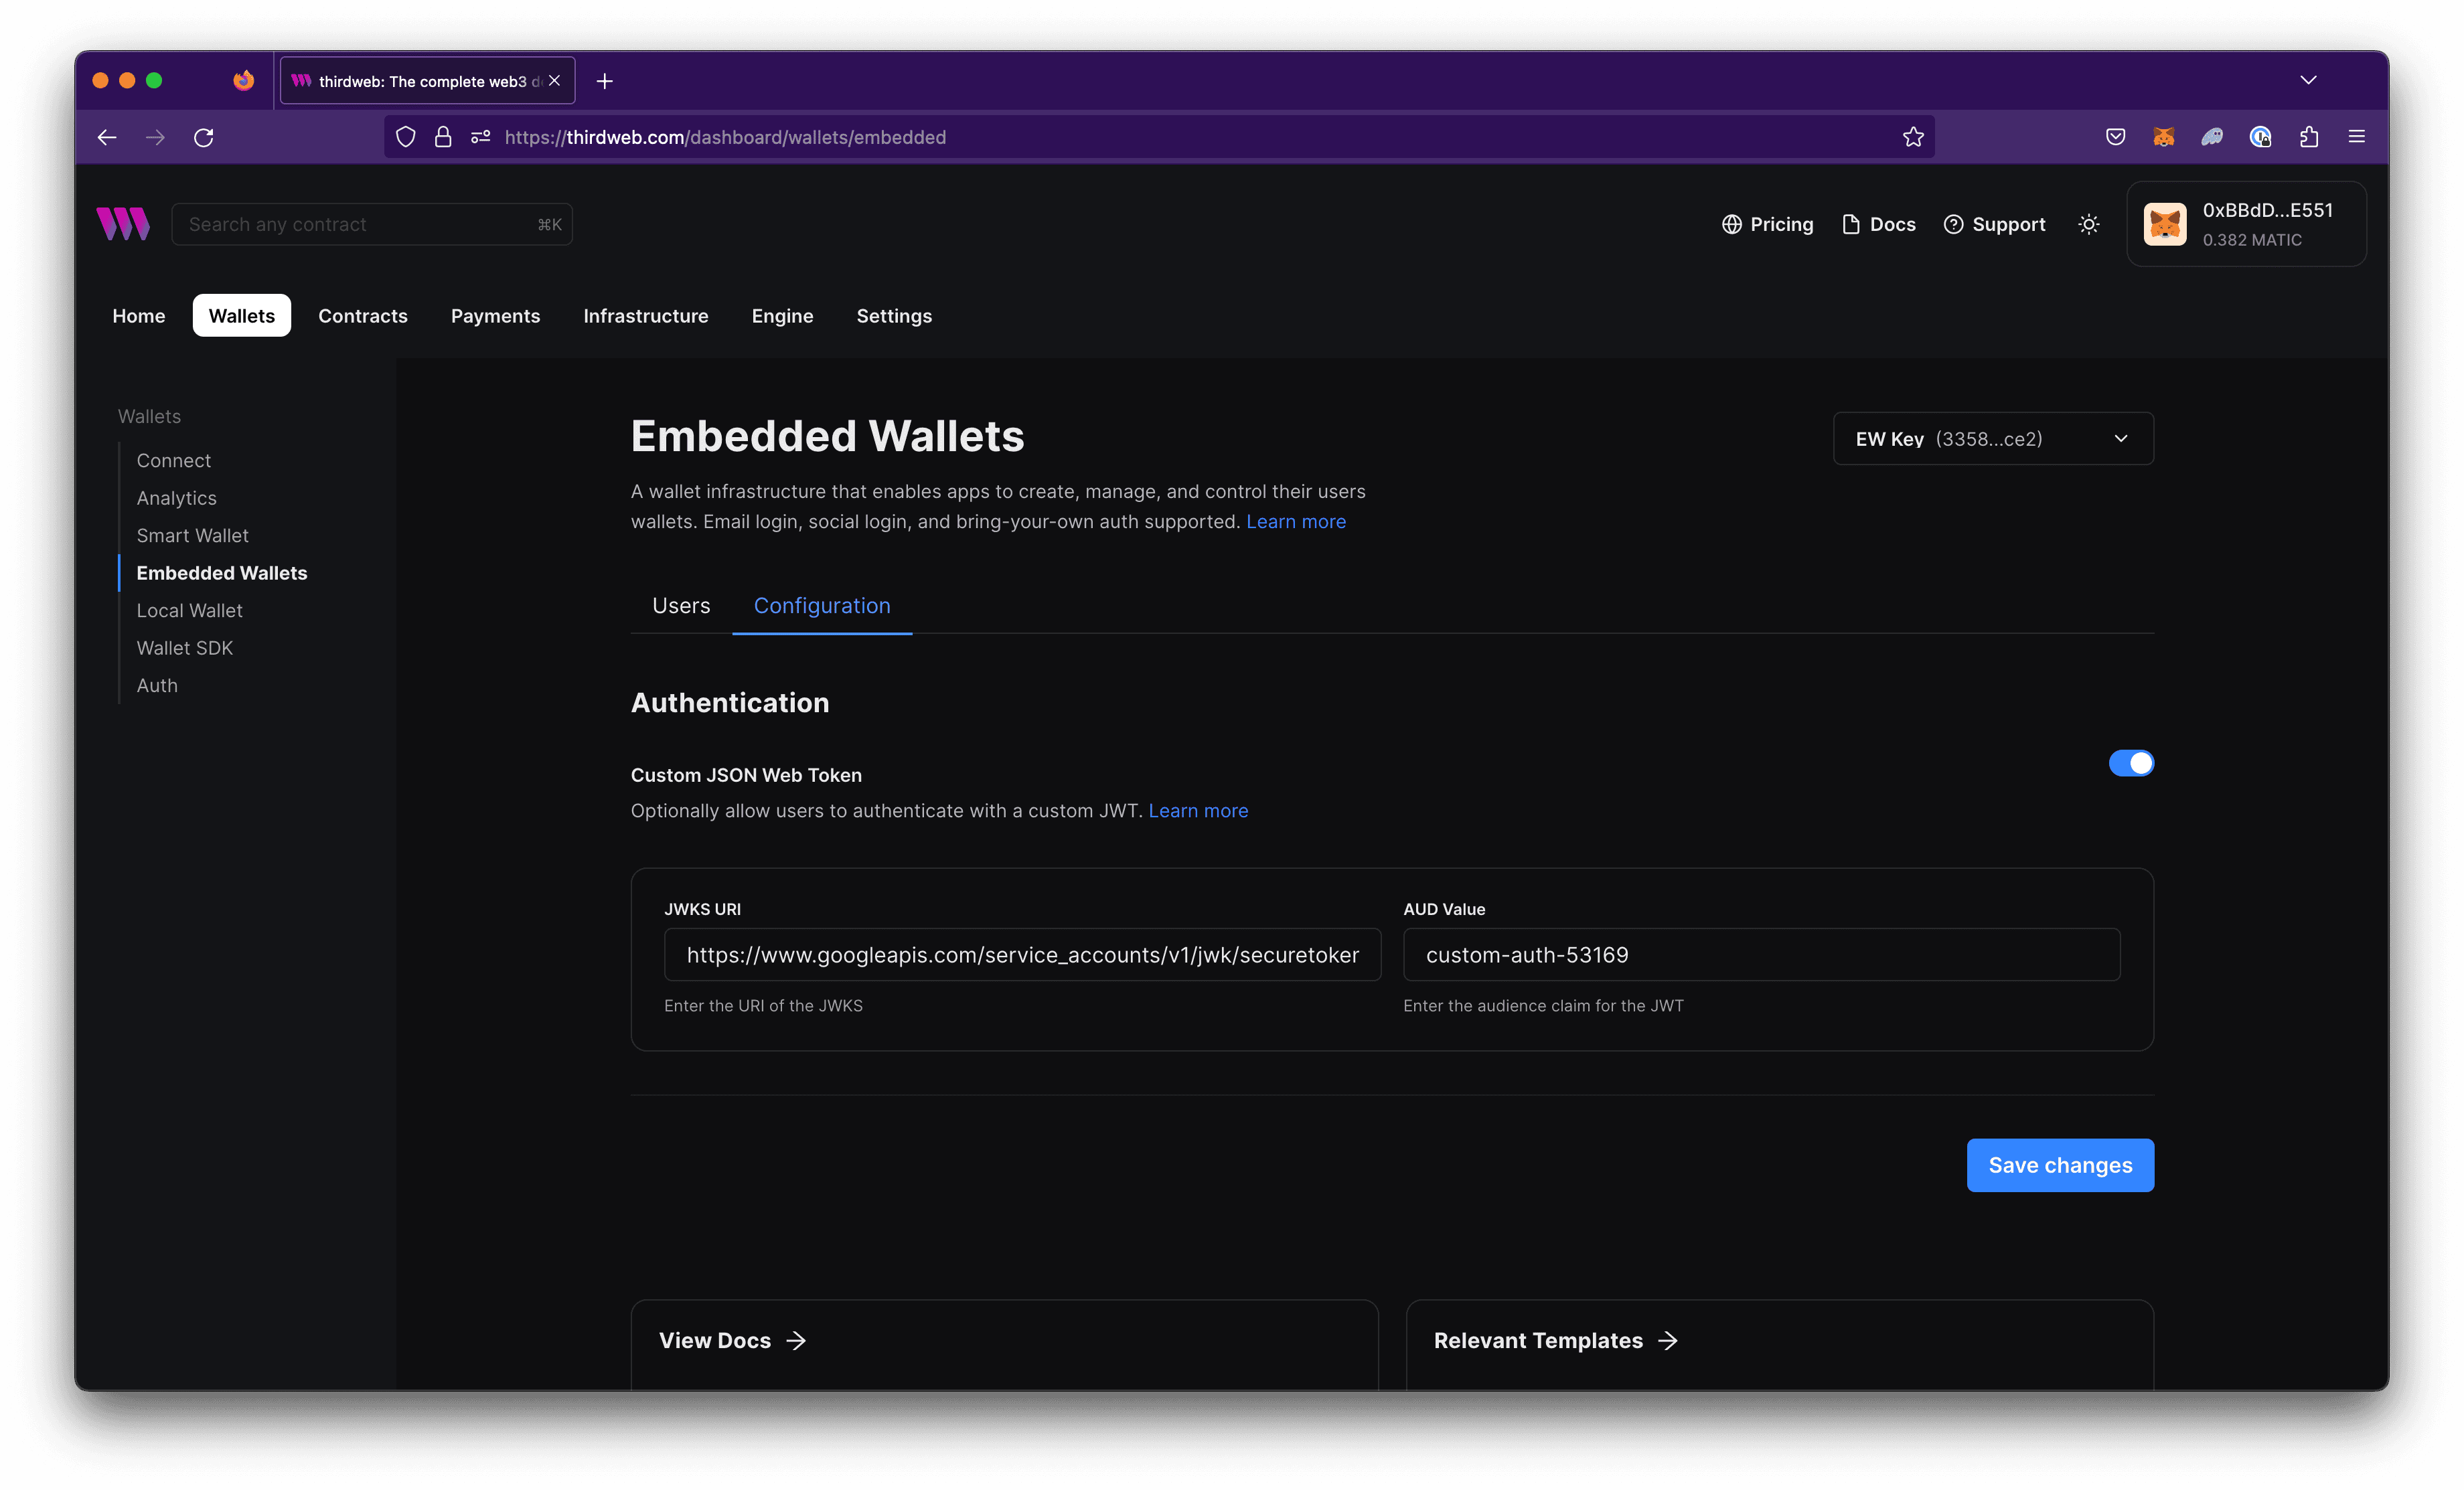Screen dimensions: 2464x1490
Task: Expand the EW Key dropdown selector
Action: click(1989, 438)
